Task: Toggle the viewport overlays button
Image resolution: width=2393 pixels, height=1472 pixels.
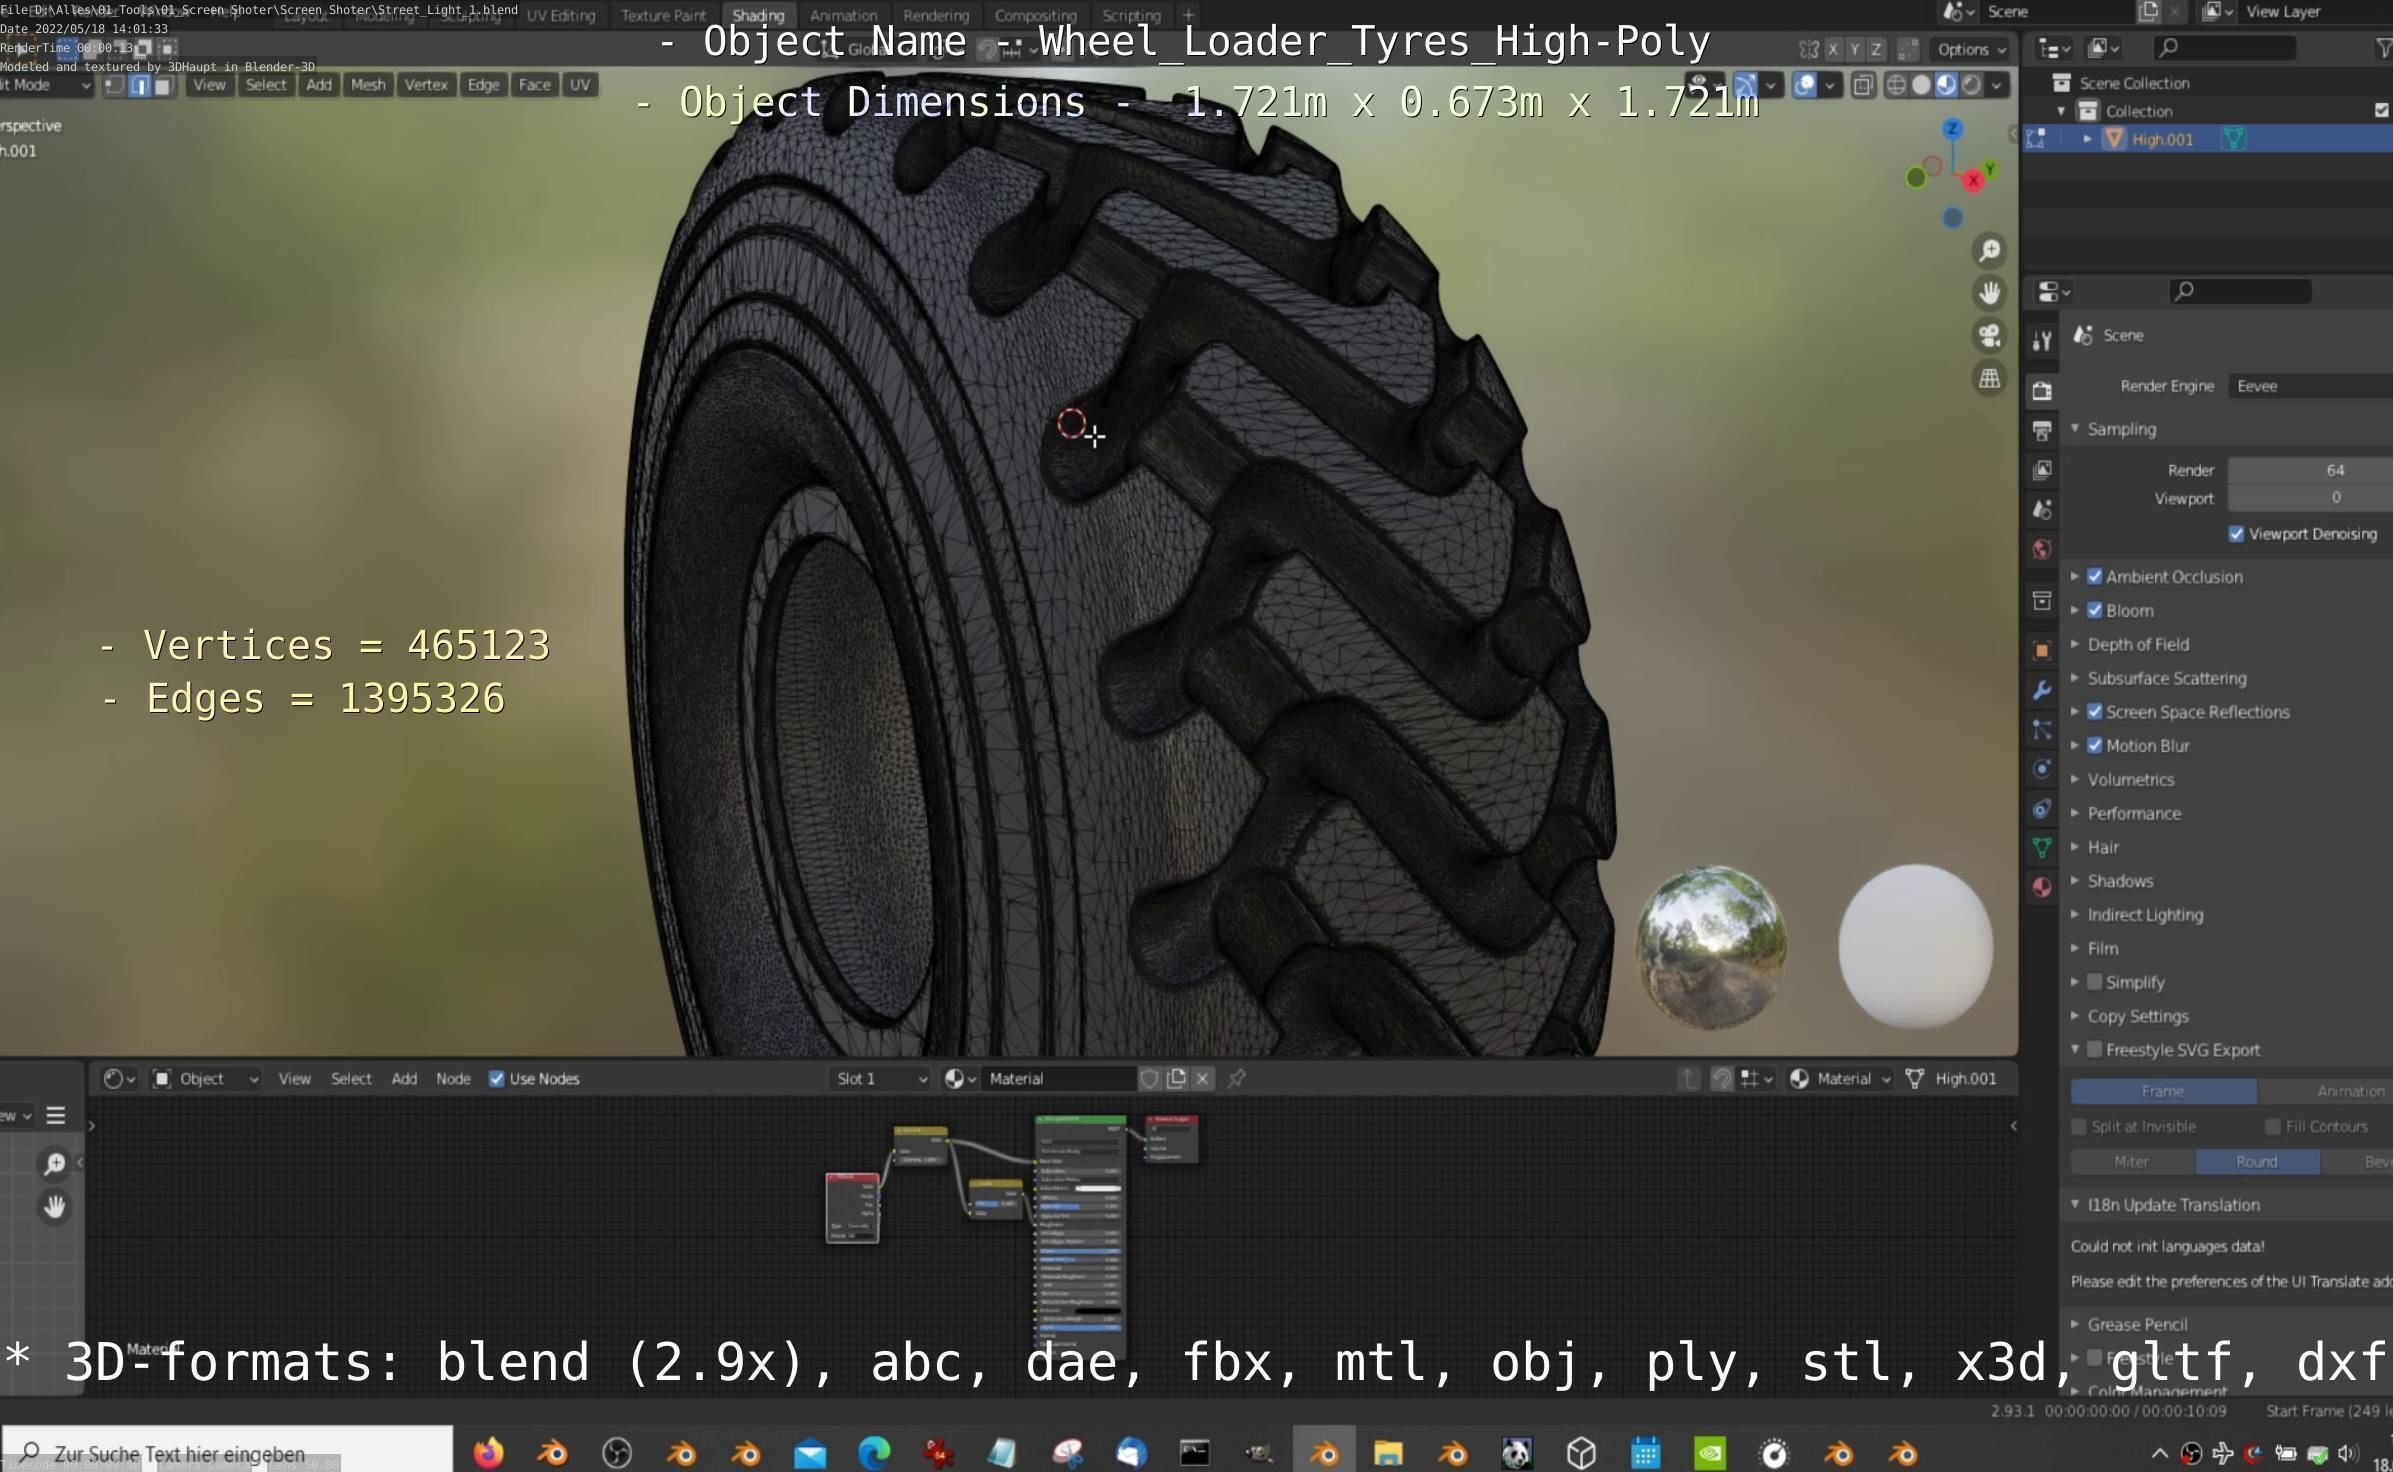Action: click(1805, 85)
